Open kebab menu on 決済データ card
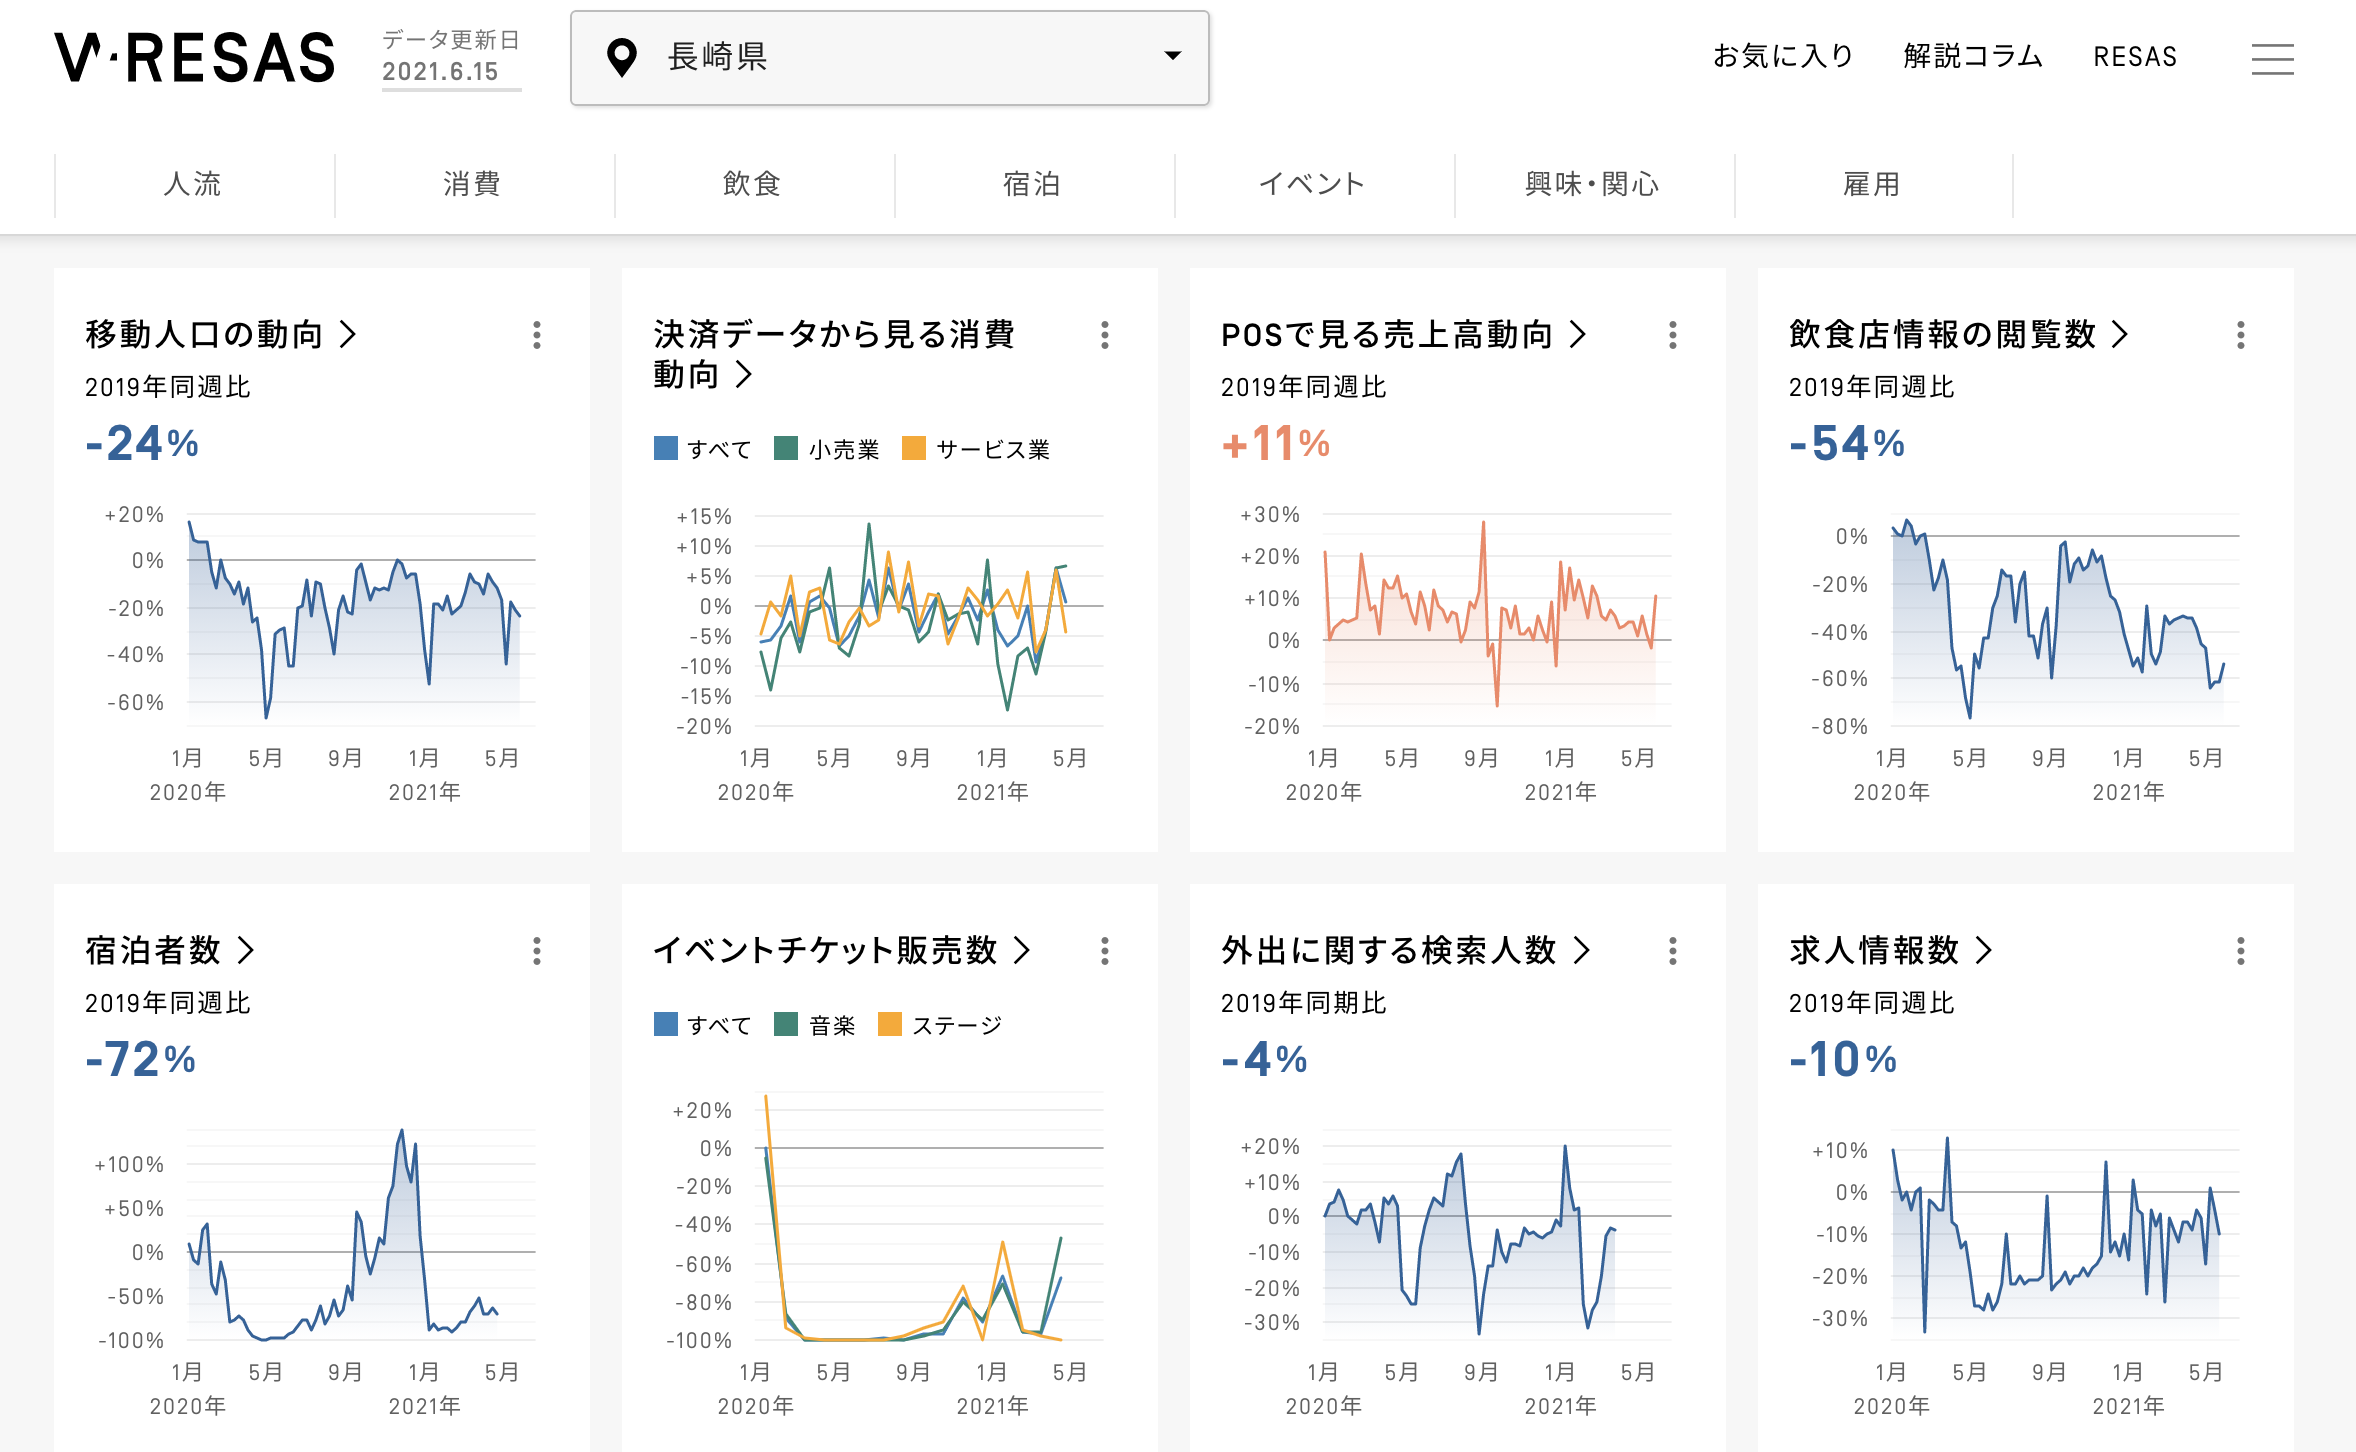The height and width of the screenshot is (1452, 2356). click(1105, 335)
